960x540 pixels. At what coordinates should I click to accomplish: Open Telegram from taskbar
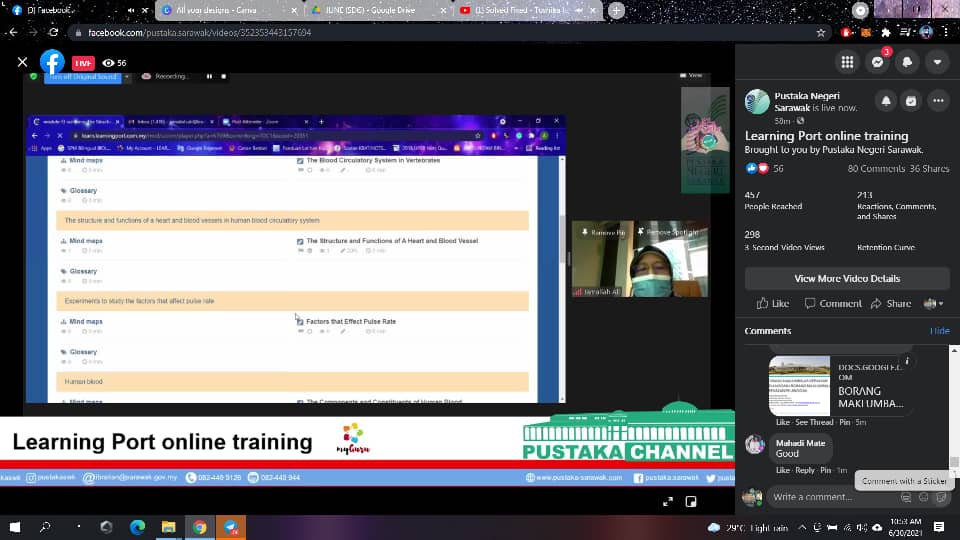231,527
